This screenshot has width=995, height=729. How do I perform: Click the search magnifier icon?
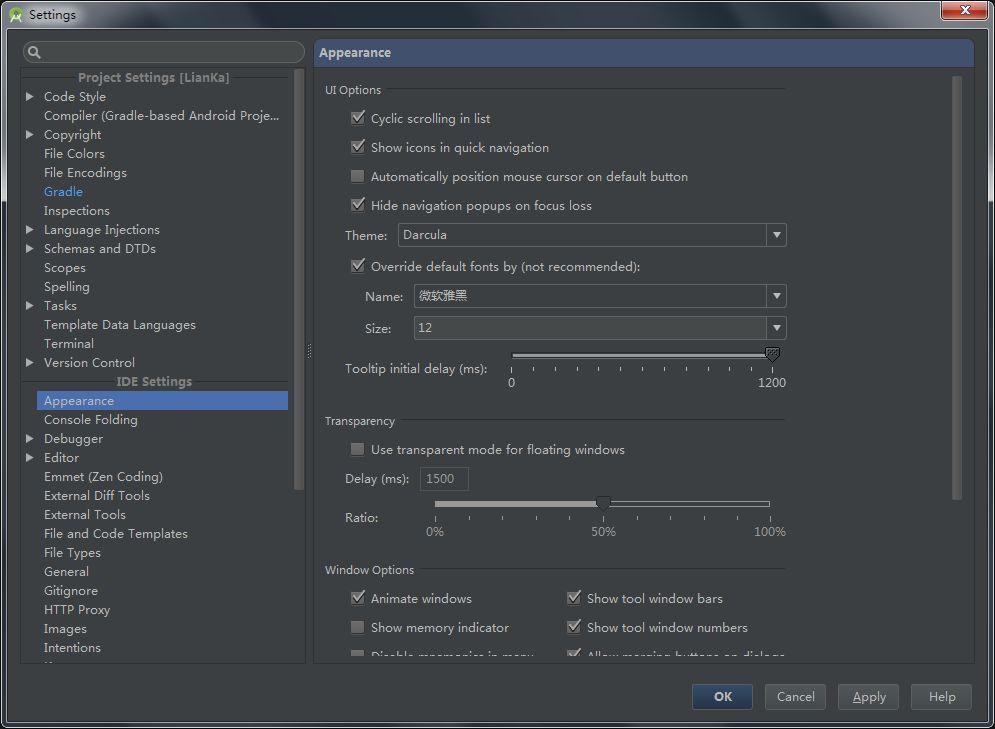point(34,53)
